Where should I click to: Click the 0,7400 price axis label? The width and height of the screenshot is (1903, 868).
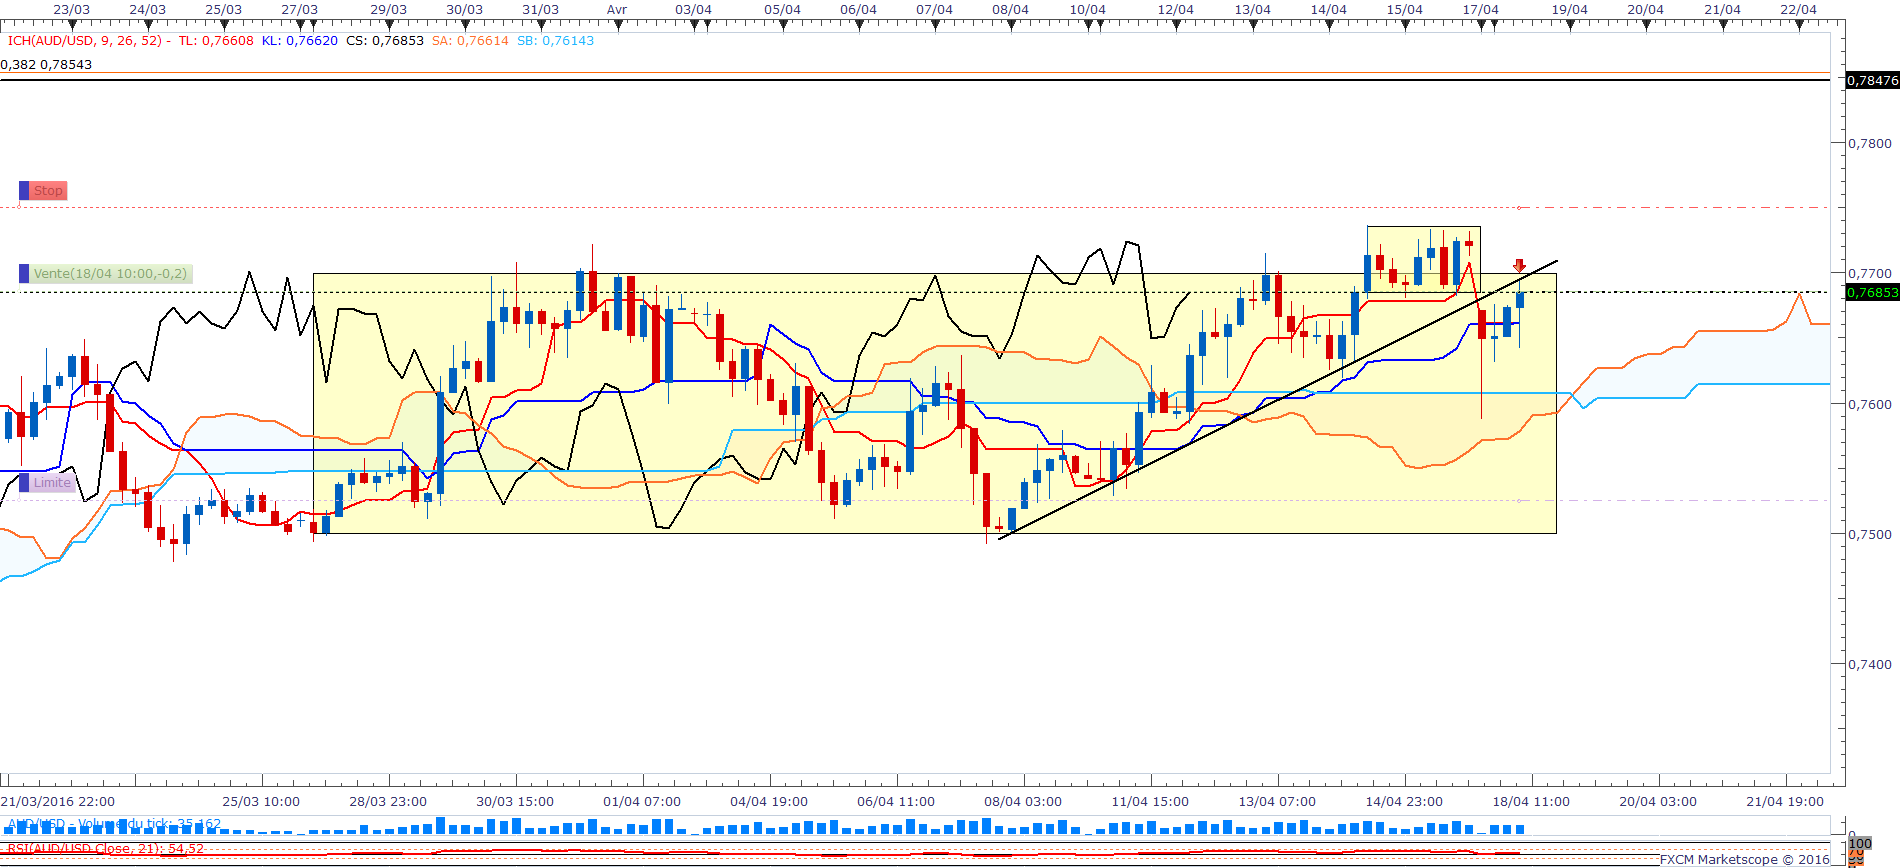click(x=1870, y=664)
